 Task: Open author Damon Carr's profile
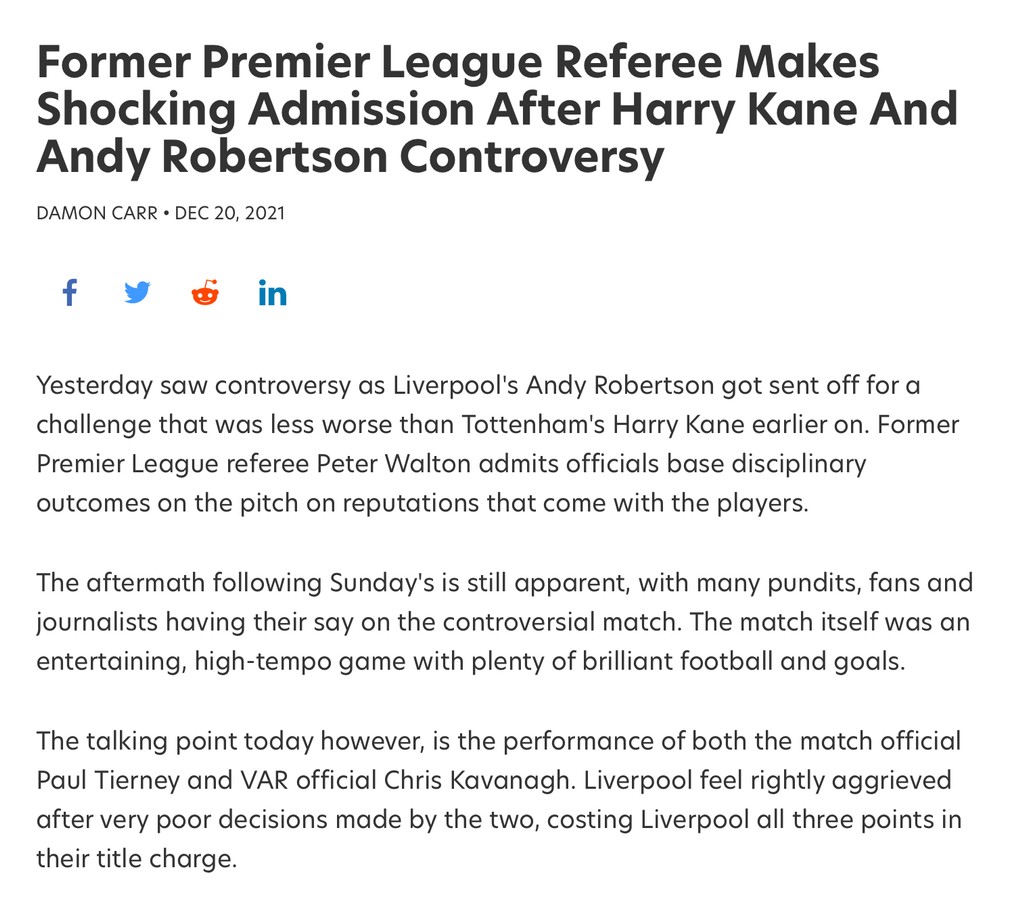tap(96, 213)
